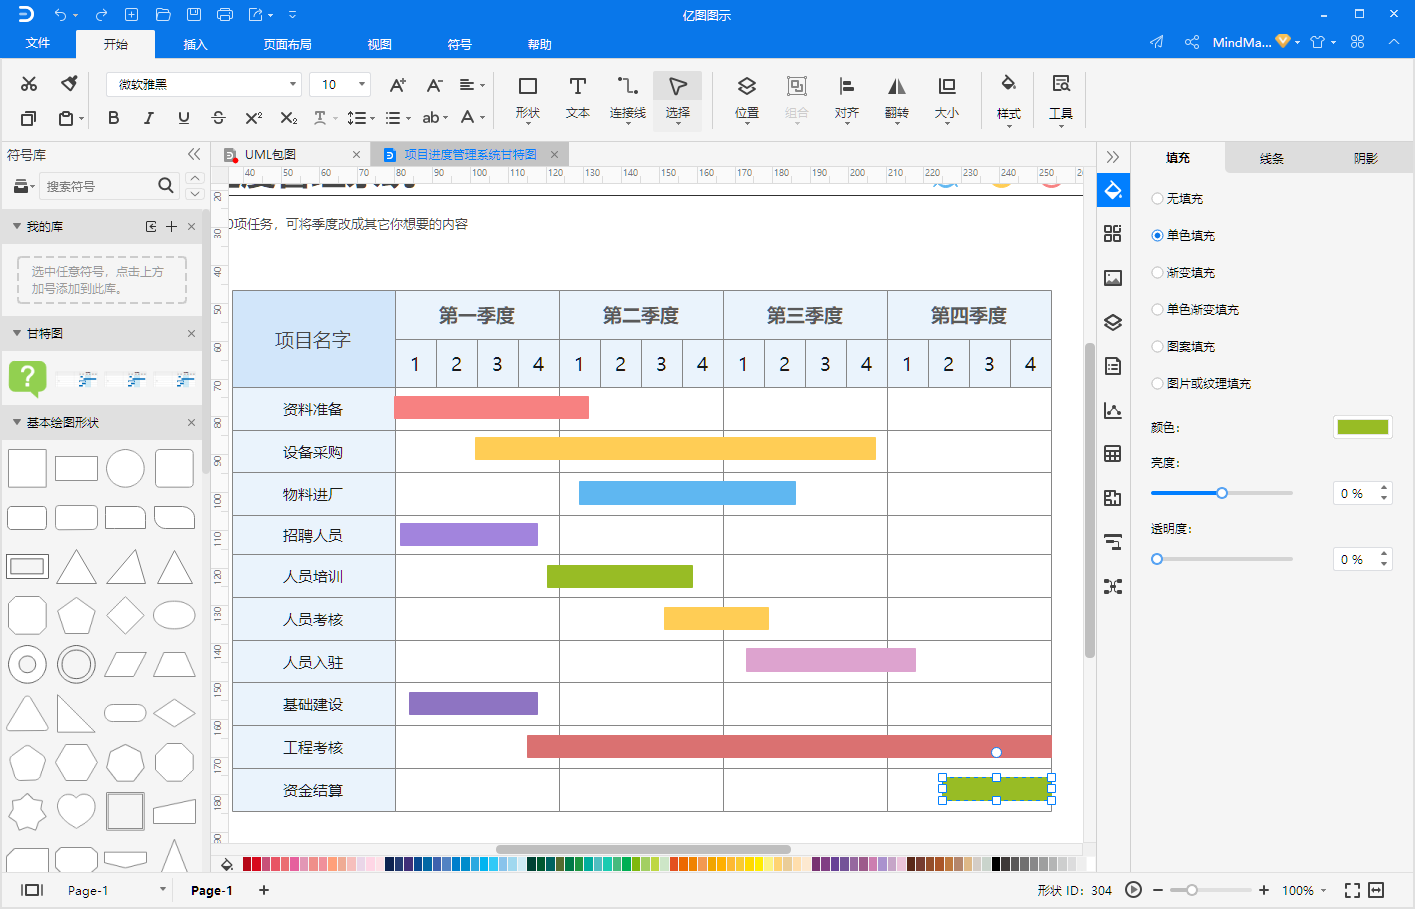This screenshot has width=1415, height=909.
Task: Collapse the 符号库 panel with double chevron
Action: [x=194, y=154]
